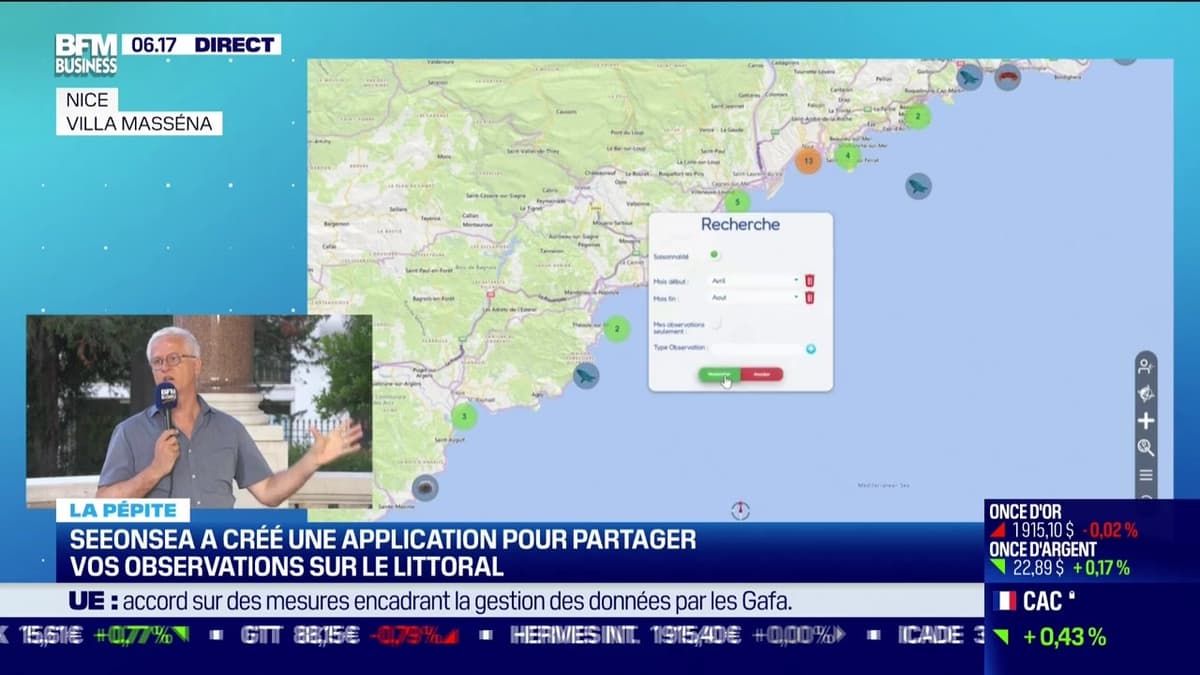Toggle the Saisonnalité switch
The image size is (1200, 675).
click(x=714, y=255)
